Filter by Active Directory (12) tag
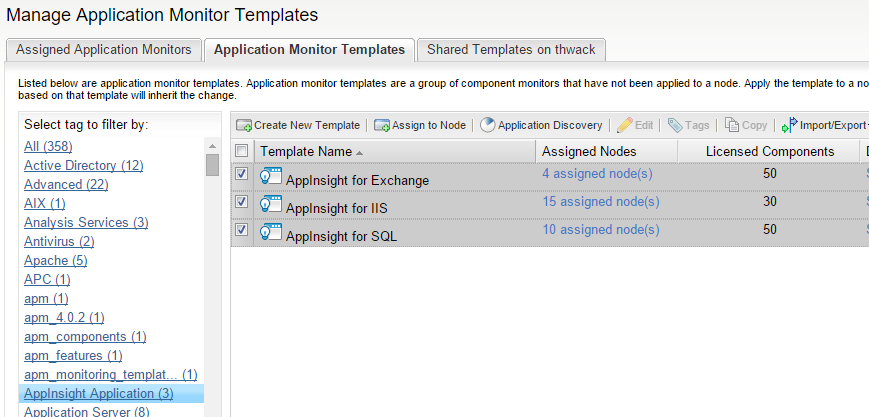The image size is (869, 417). click(84, 165)
